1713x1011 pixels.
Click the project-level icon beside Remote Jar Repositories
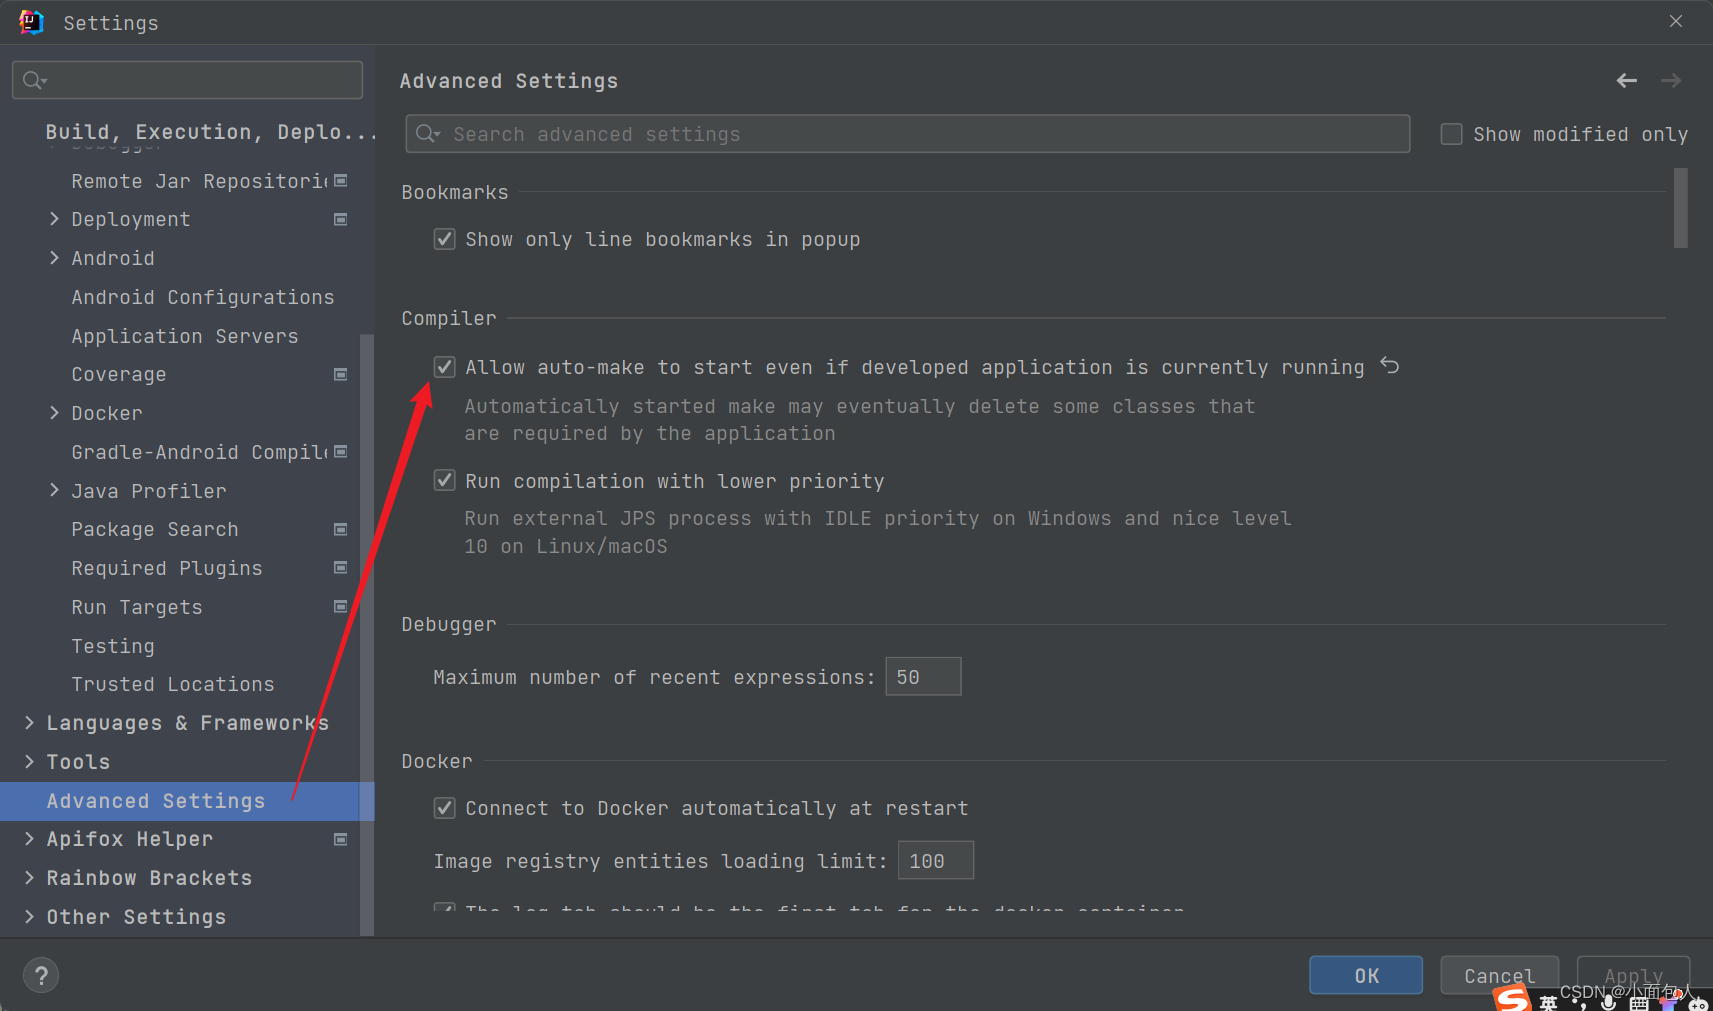[x=341, y=181]
